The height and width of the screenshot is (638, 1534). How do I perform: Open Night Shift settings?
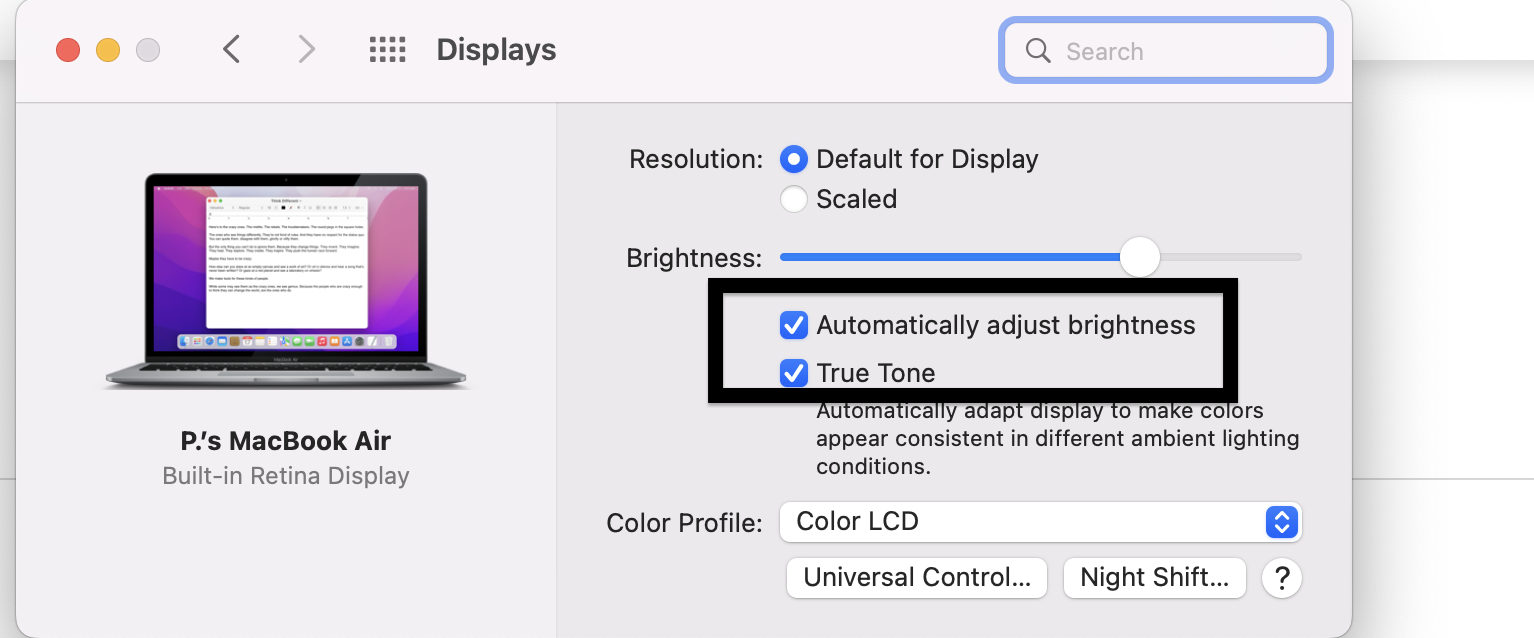[x=1154, y=577]
